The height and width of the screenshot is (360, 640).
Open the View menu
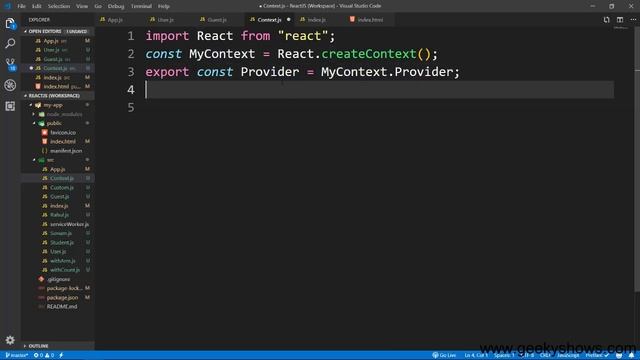tap(82, 6)
